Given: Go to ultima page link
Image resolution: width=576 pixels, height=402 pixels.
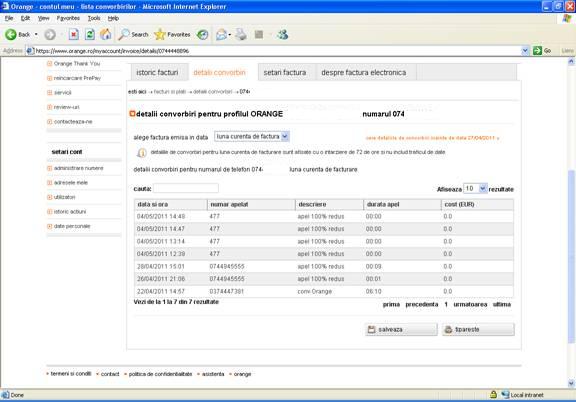Looking at the screenshot, I should tap(502, 304).
